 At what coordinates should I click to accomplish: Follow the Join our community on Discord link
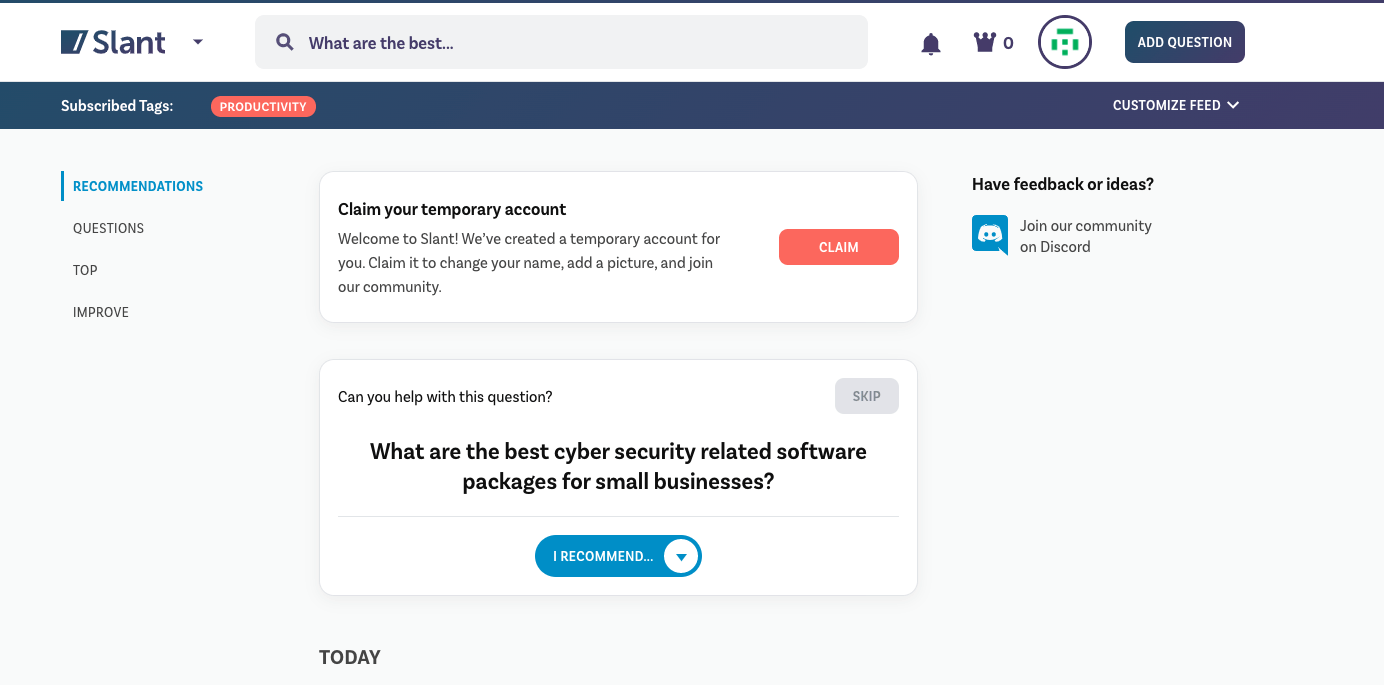(x=1085, y=236)
